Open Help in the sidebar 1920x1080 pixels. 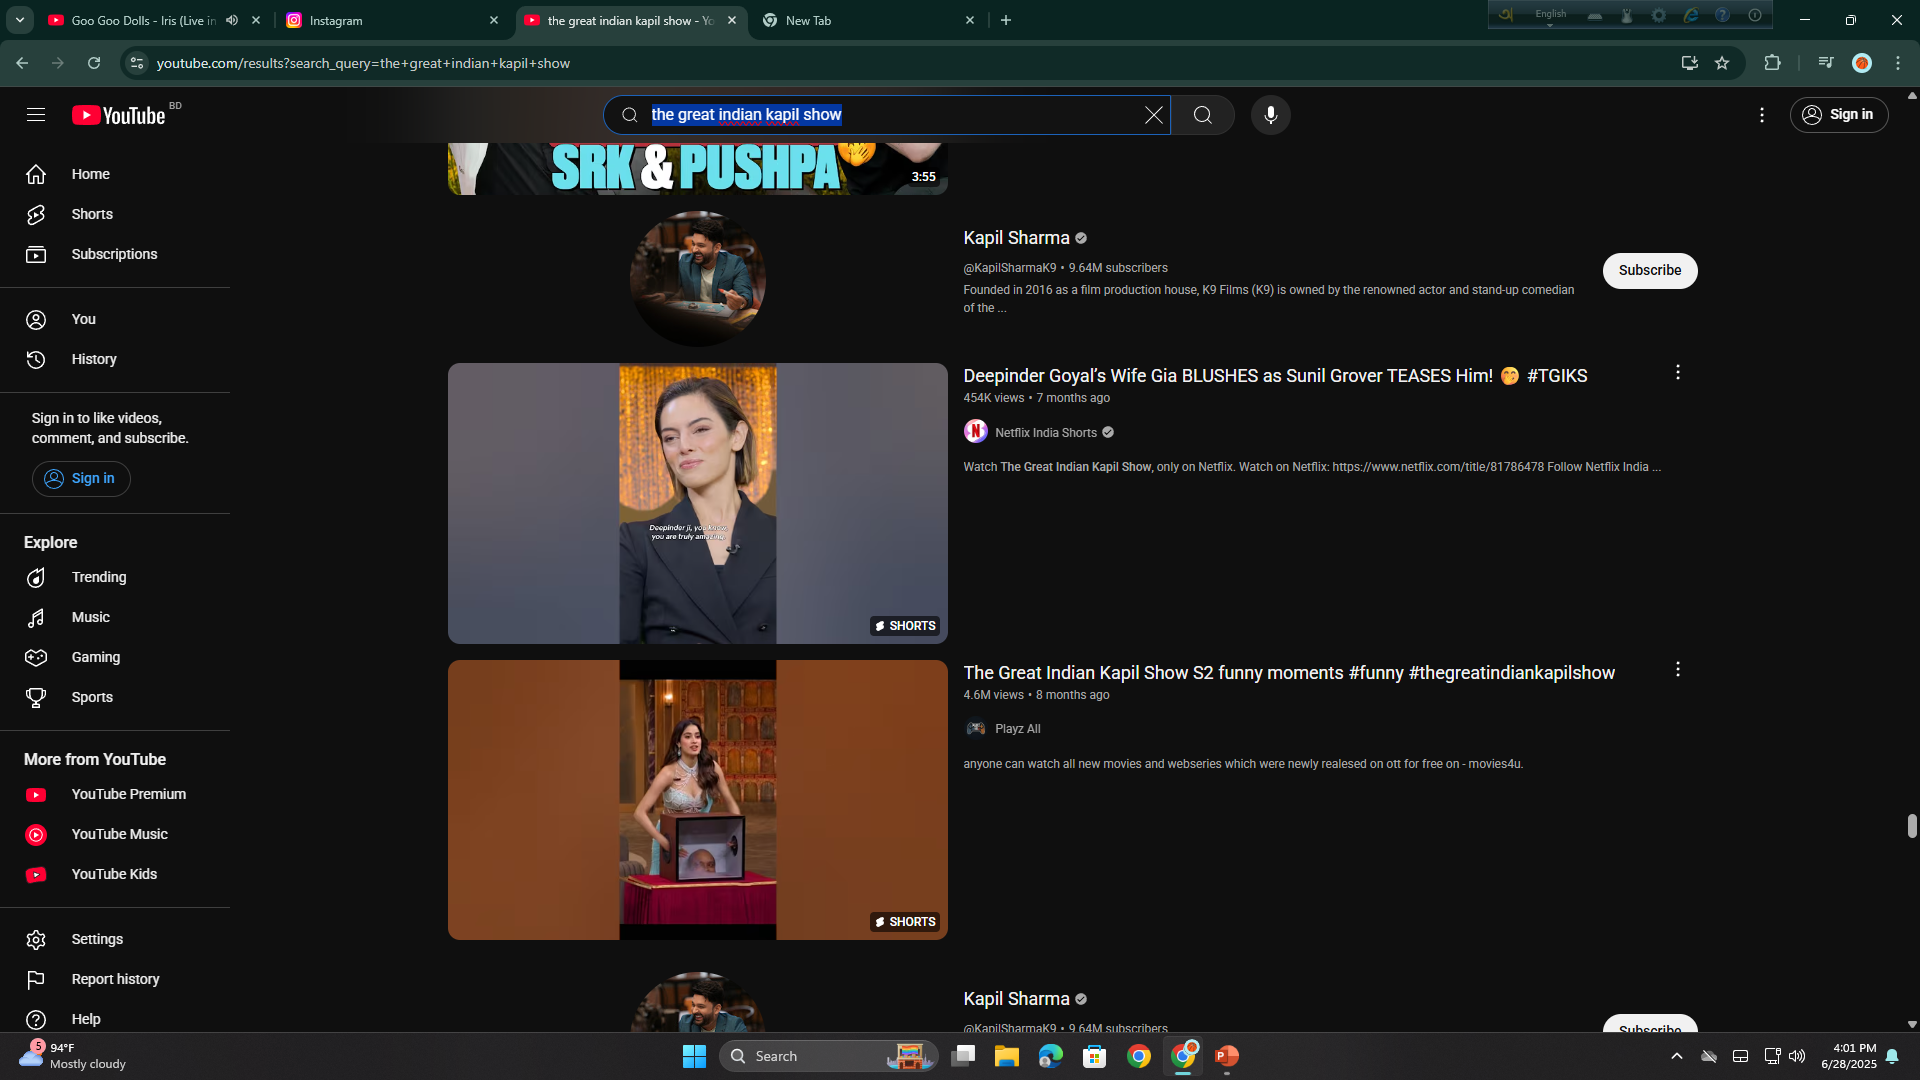(115, 1019)
